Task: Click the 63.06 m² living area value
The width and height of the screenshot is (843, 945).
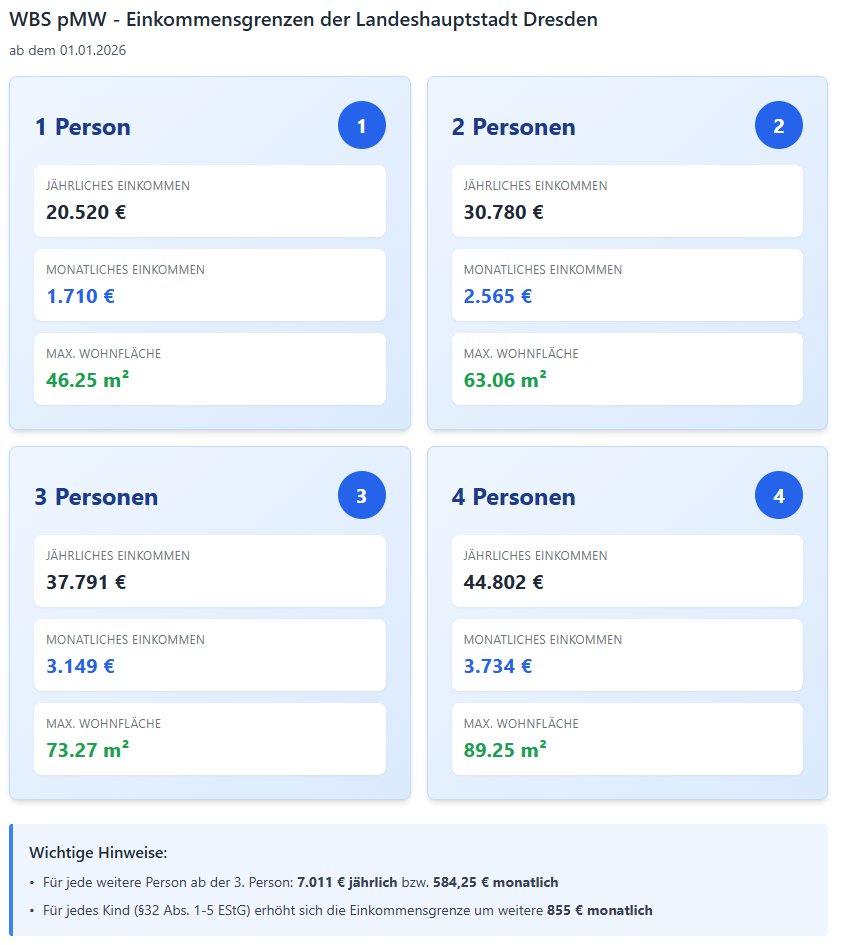Action: point(505,380)
